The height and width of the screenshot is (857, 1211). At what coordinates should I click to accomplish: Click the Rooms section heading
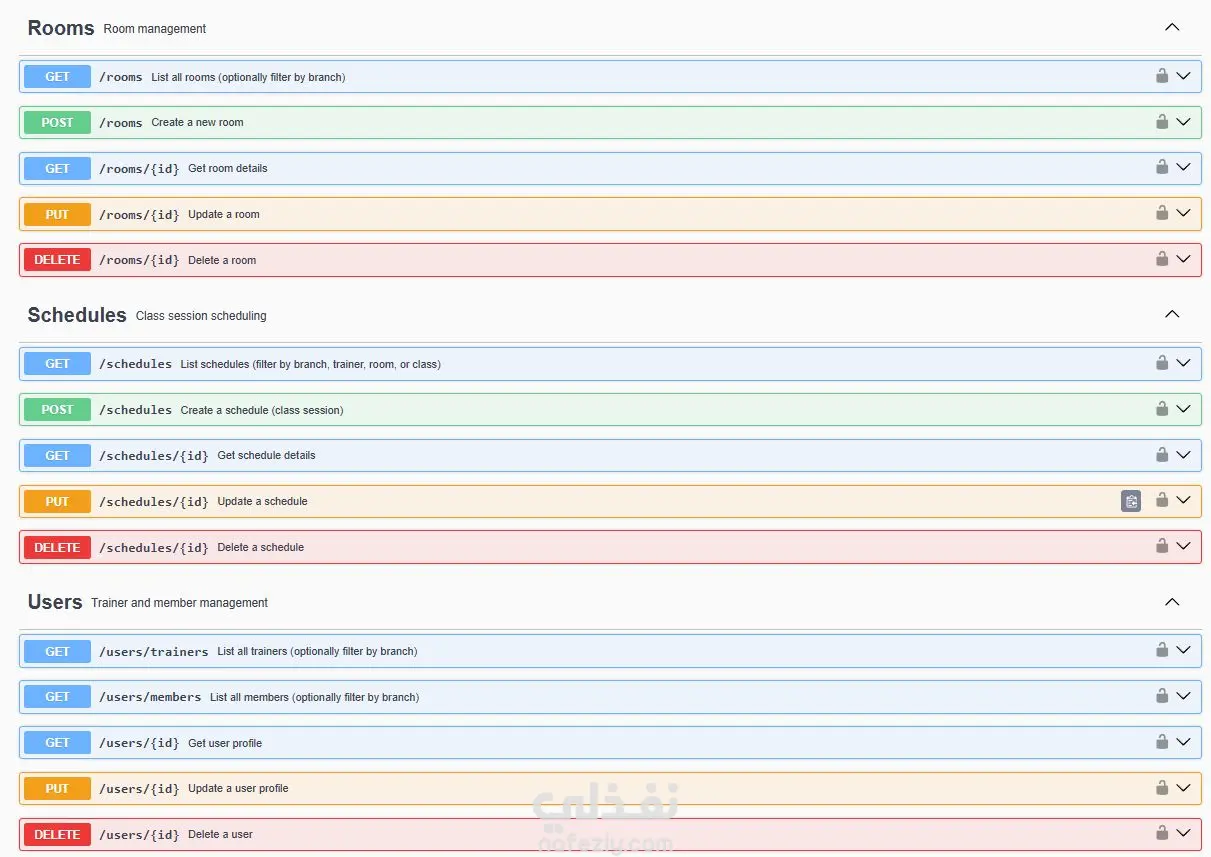coord(61,28)
